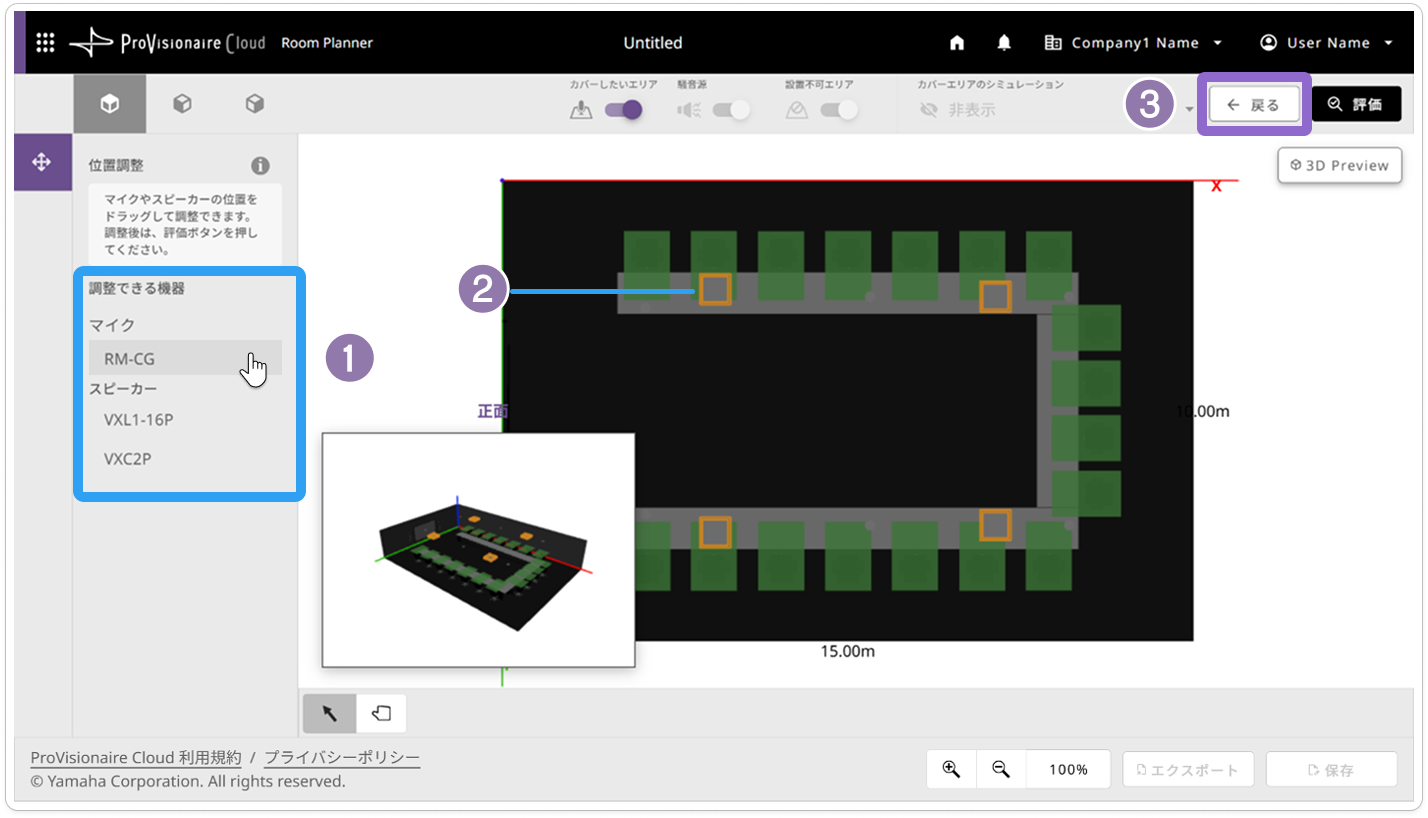This screenshot has height=818, width=1428.
Task: Select the arrow pointer tool
Action: coord(330,714)
